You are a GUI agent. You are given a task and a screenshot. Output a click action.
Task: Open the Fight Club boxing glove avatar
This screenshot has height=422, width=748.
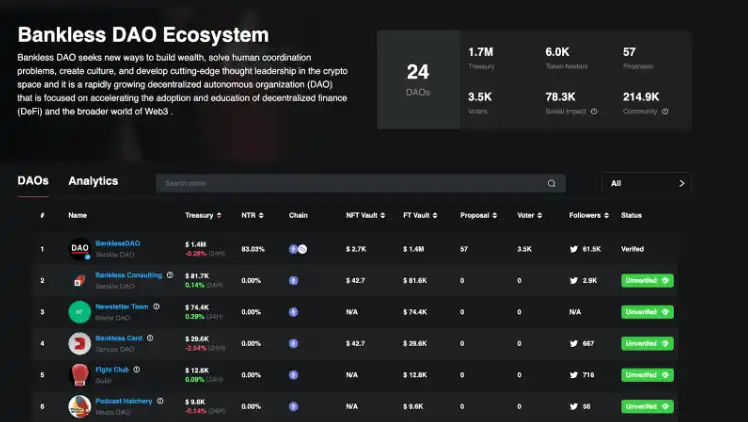tap(80, 375)
